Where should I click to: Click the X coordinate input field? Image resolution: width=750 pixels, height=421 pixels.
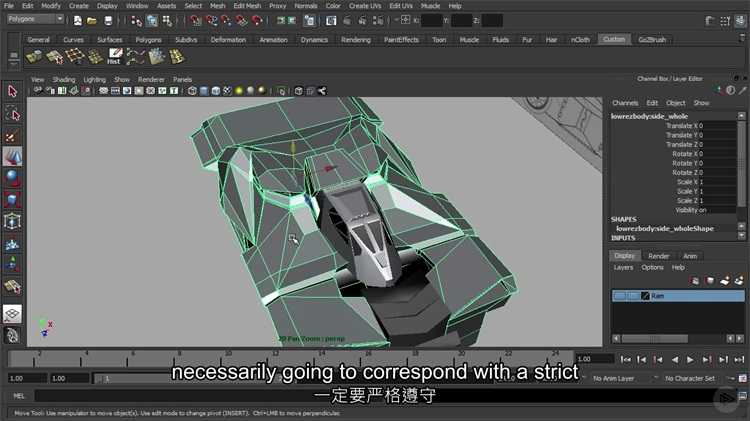click(431, 21)
